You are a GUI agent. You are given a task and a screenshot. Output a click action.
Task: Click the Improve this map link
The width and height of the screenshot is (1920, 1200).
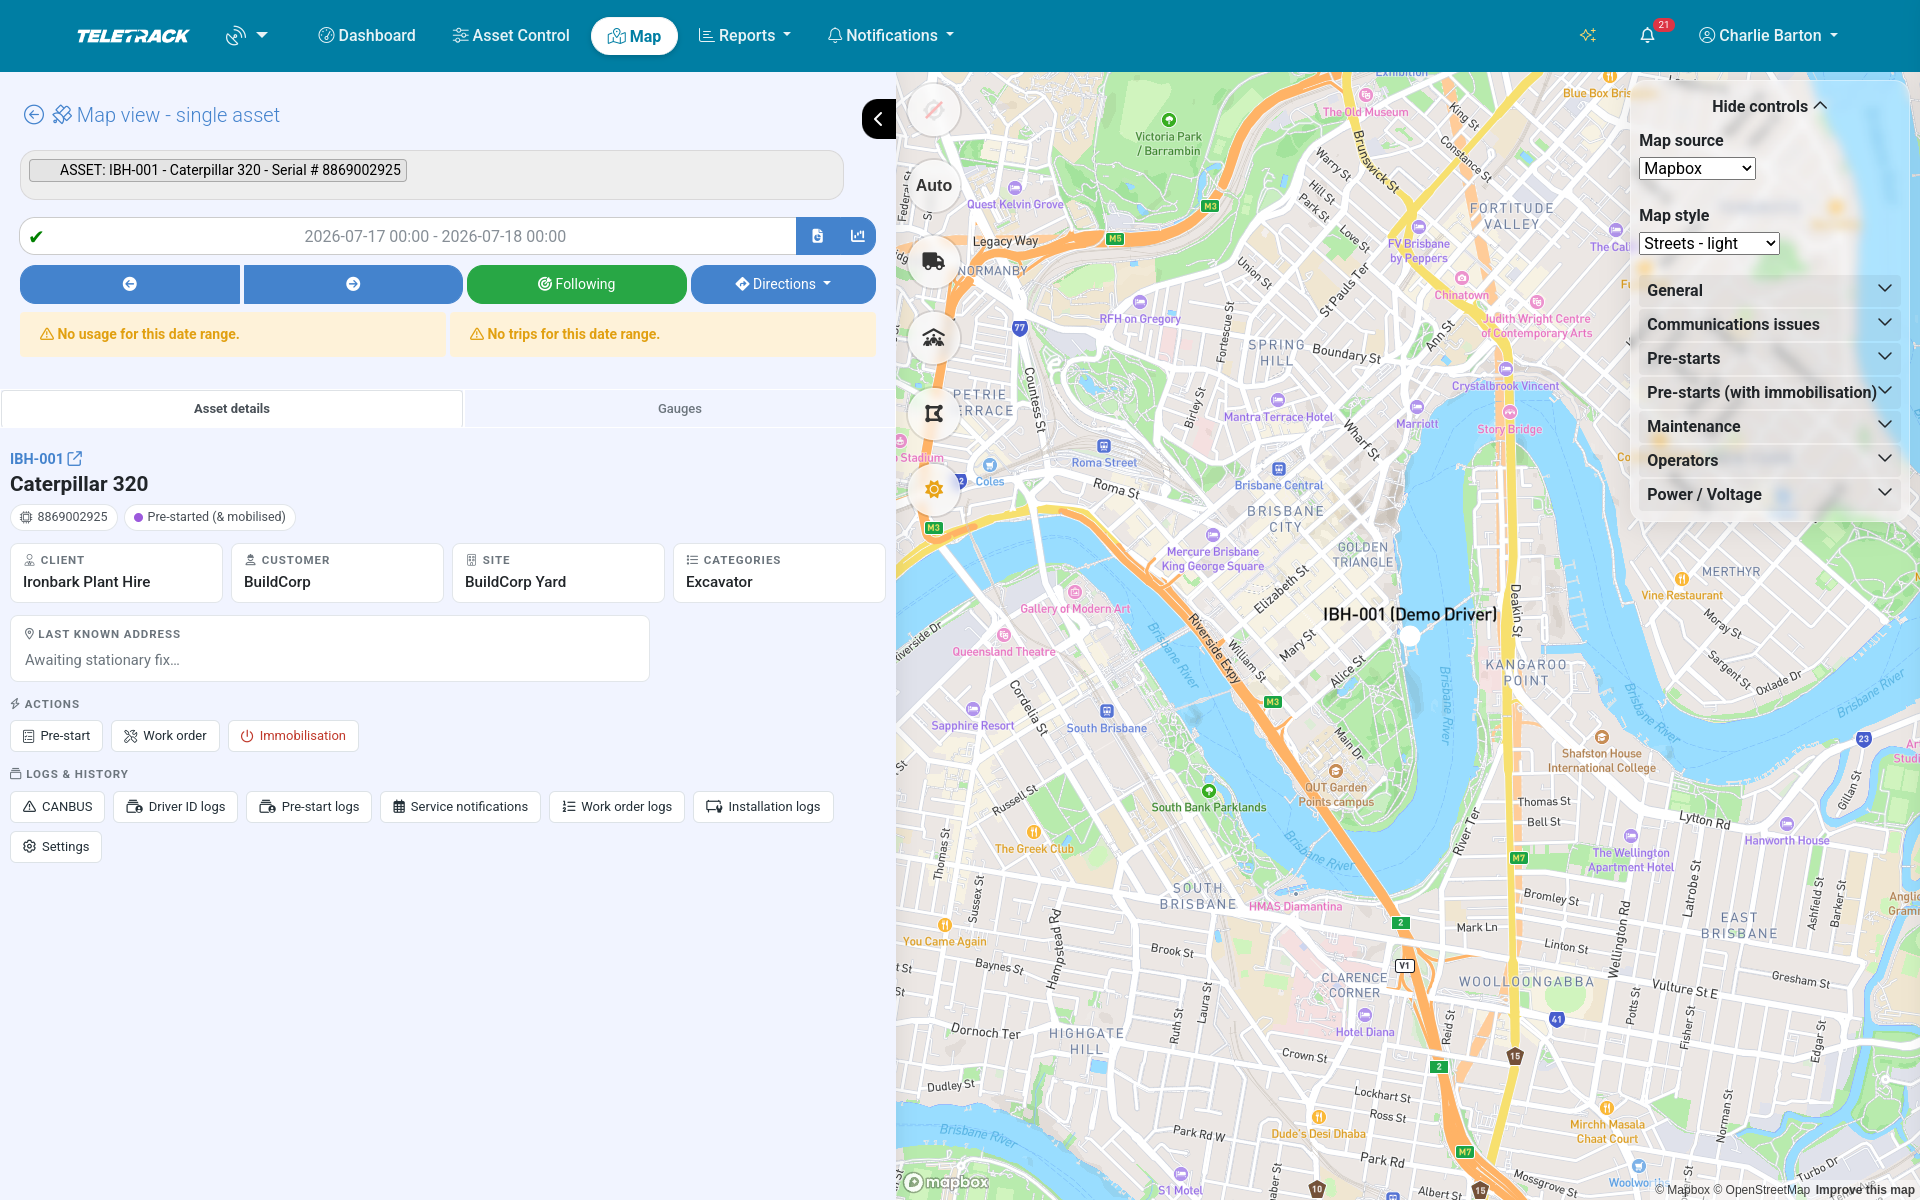tap(1865, 1190)
